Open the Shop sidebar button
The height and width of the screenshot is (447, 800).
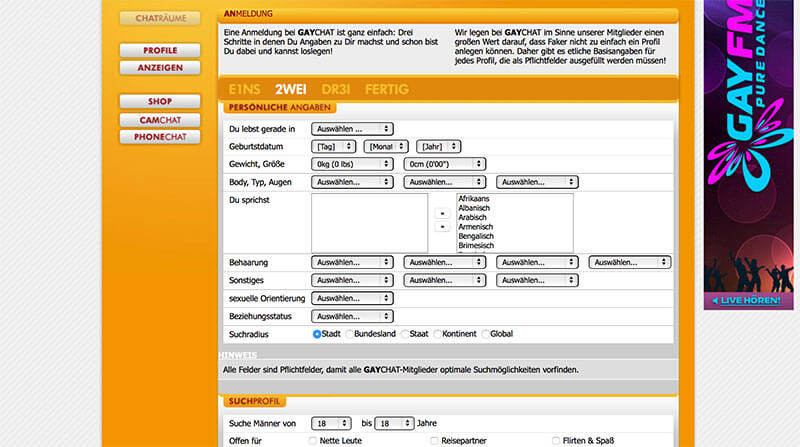point(160,101)
